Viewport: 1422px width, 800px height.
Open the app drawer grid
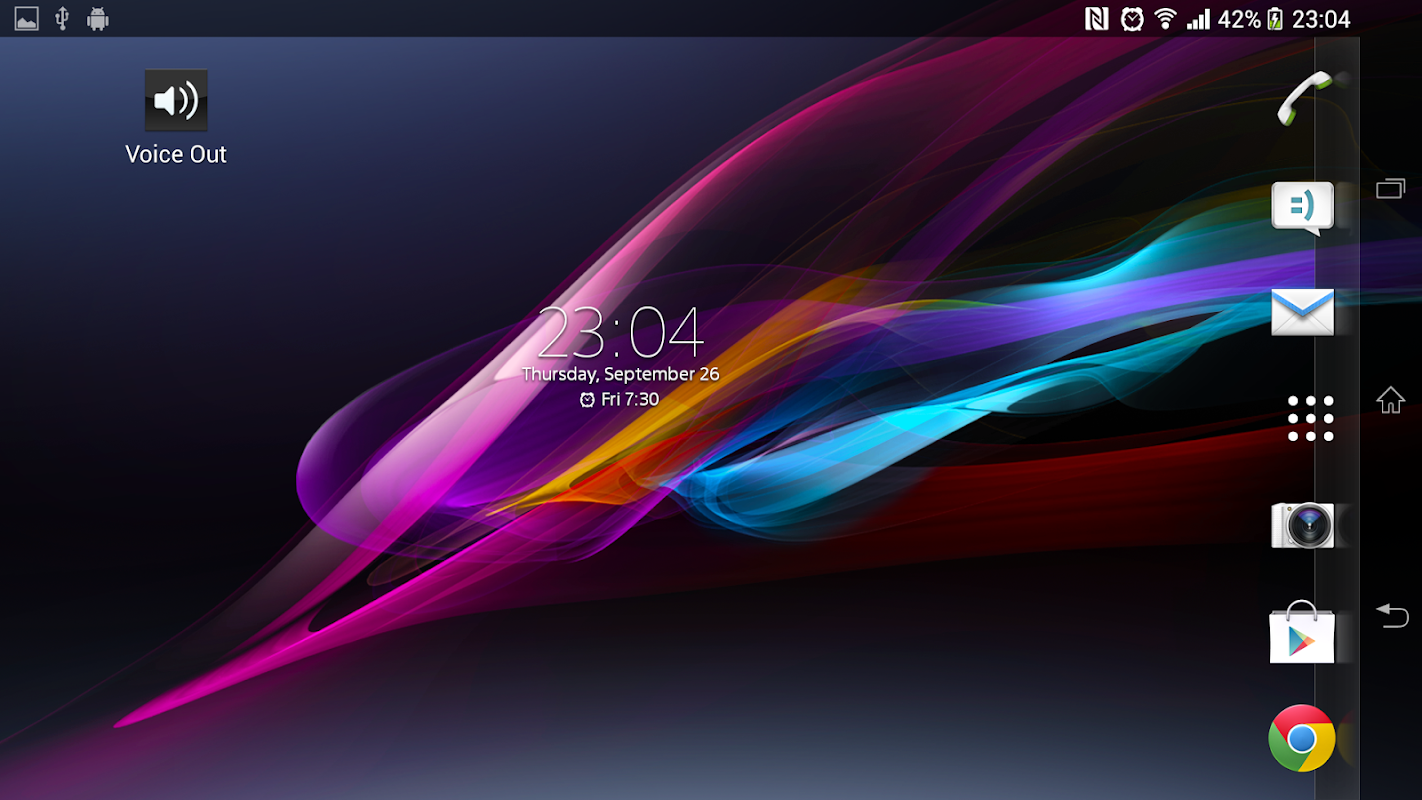[1311, 418]
